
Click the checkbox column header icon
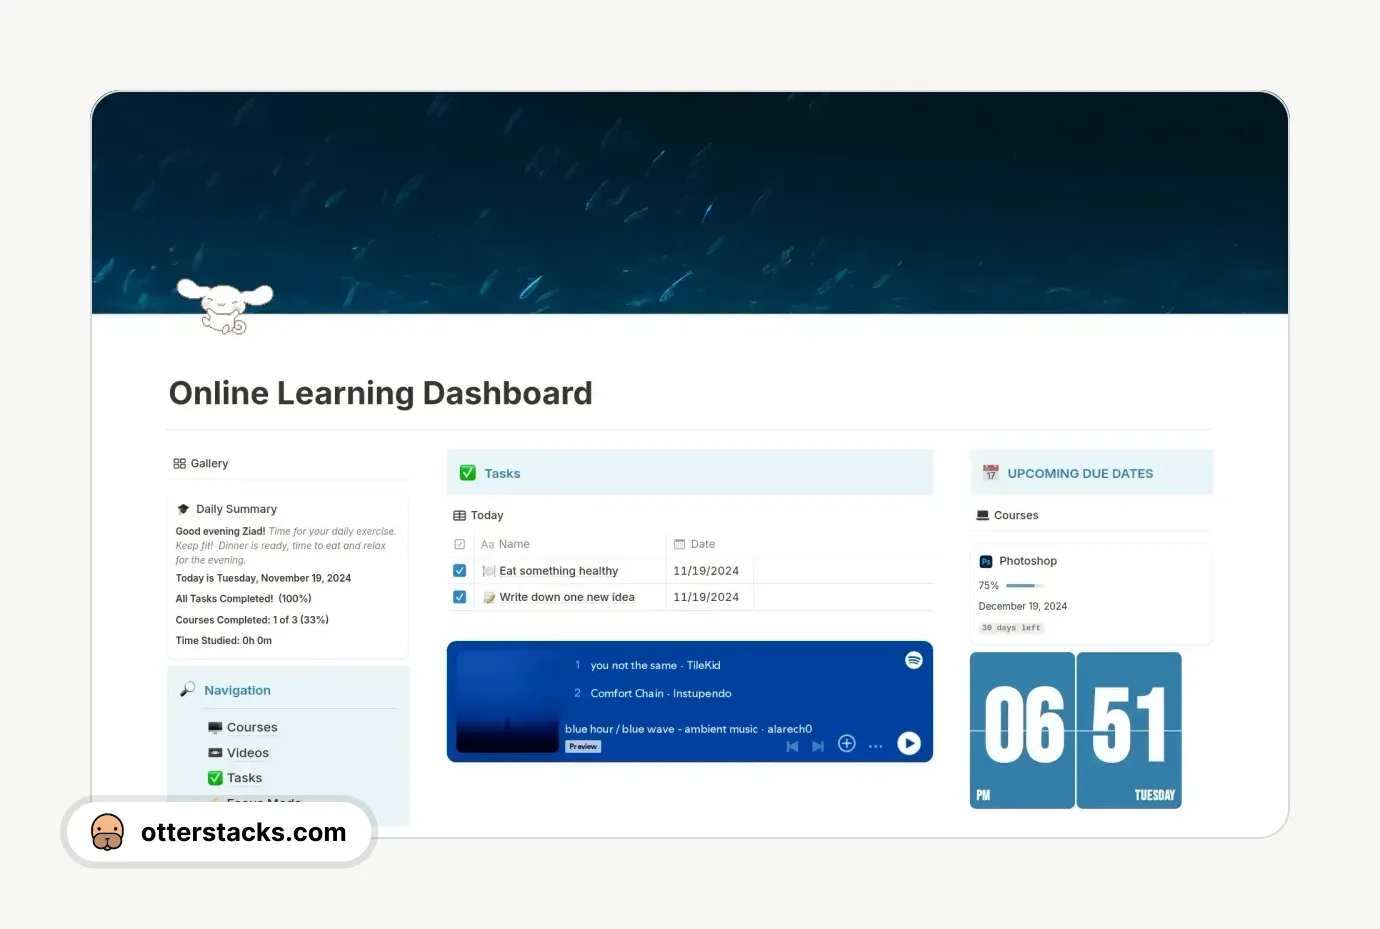tap(459, 544)
